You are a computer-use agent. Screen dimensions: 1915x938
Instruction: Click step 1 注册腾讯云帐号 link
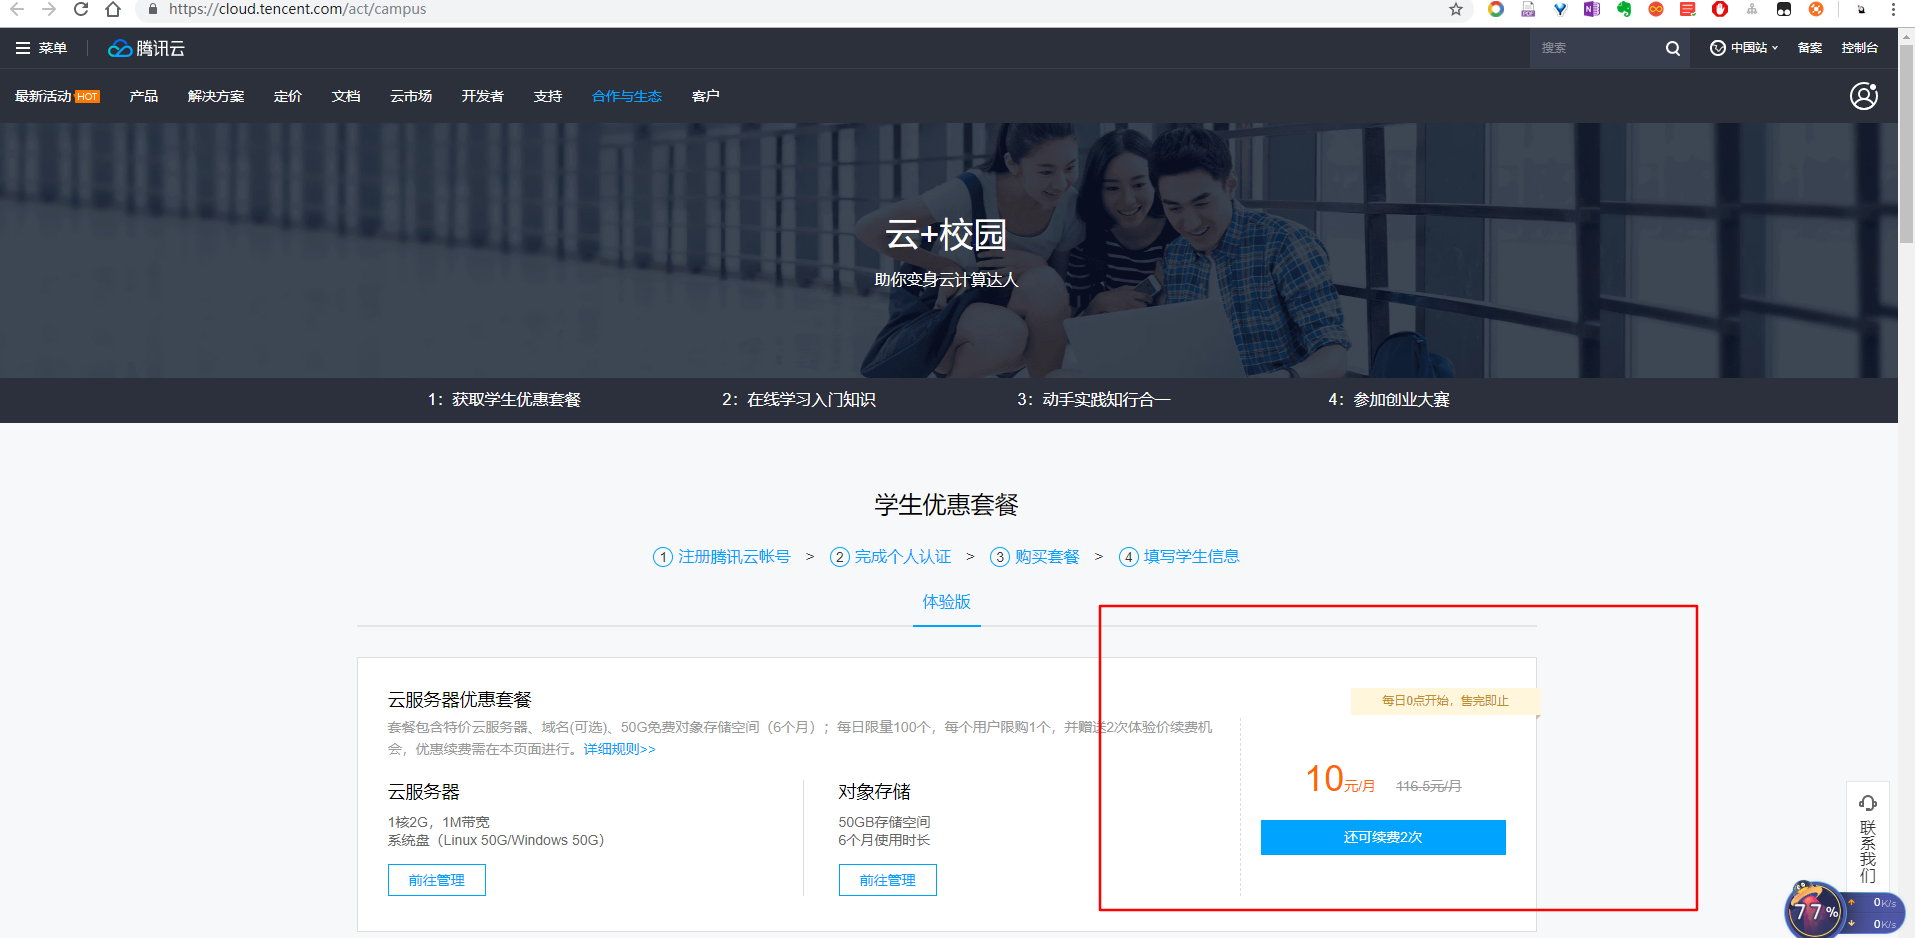[x=722, y=557]
